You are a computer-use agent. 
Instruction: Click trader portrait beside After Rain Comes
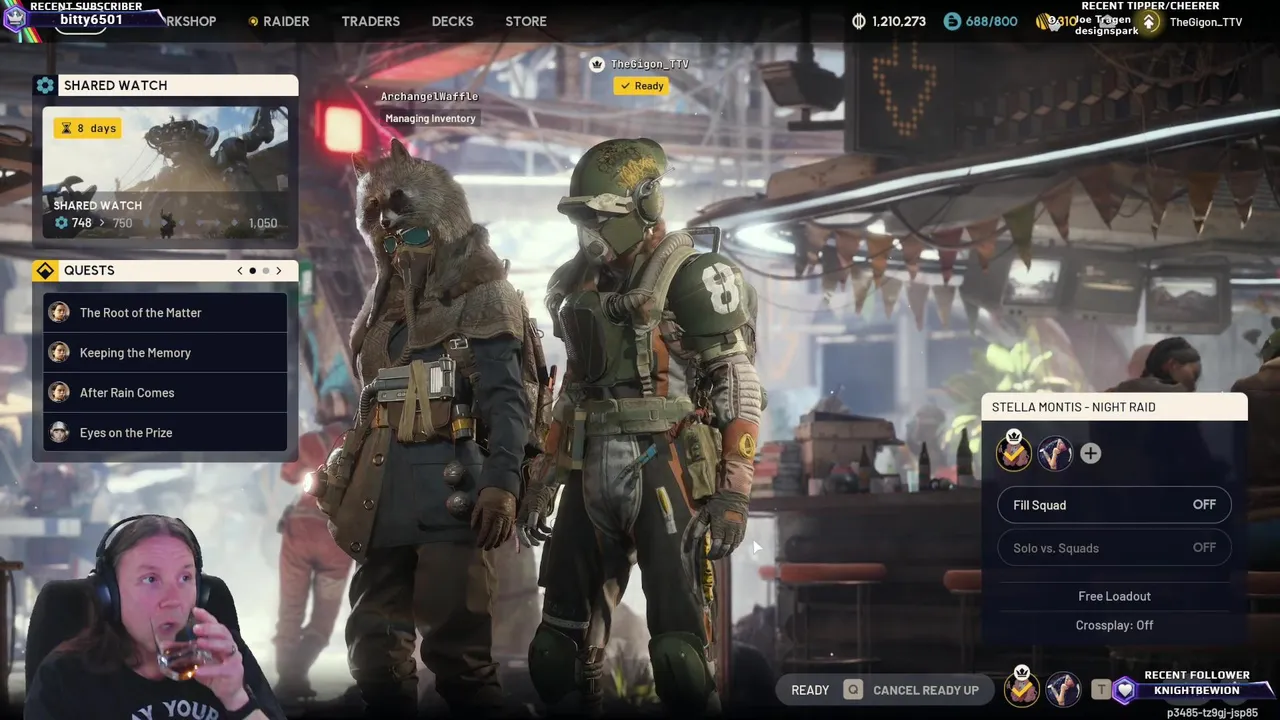pos(60,392)
